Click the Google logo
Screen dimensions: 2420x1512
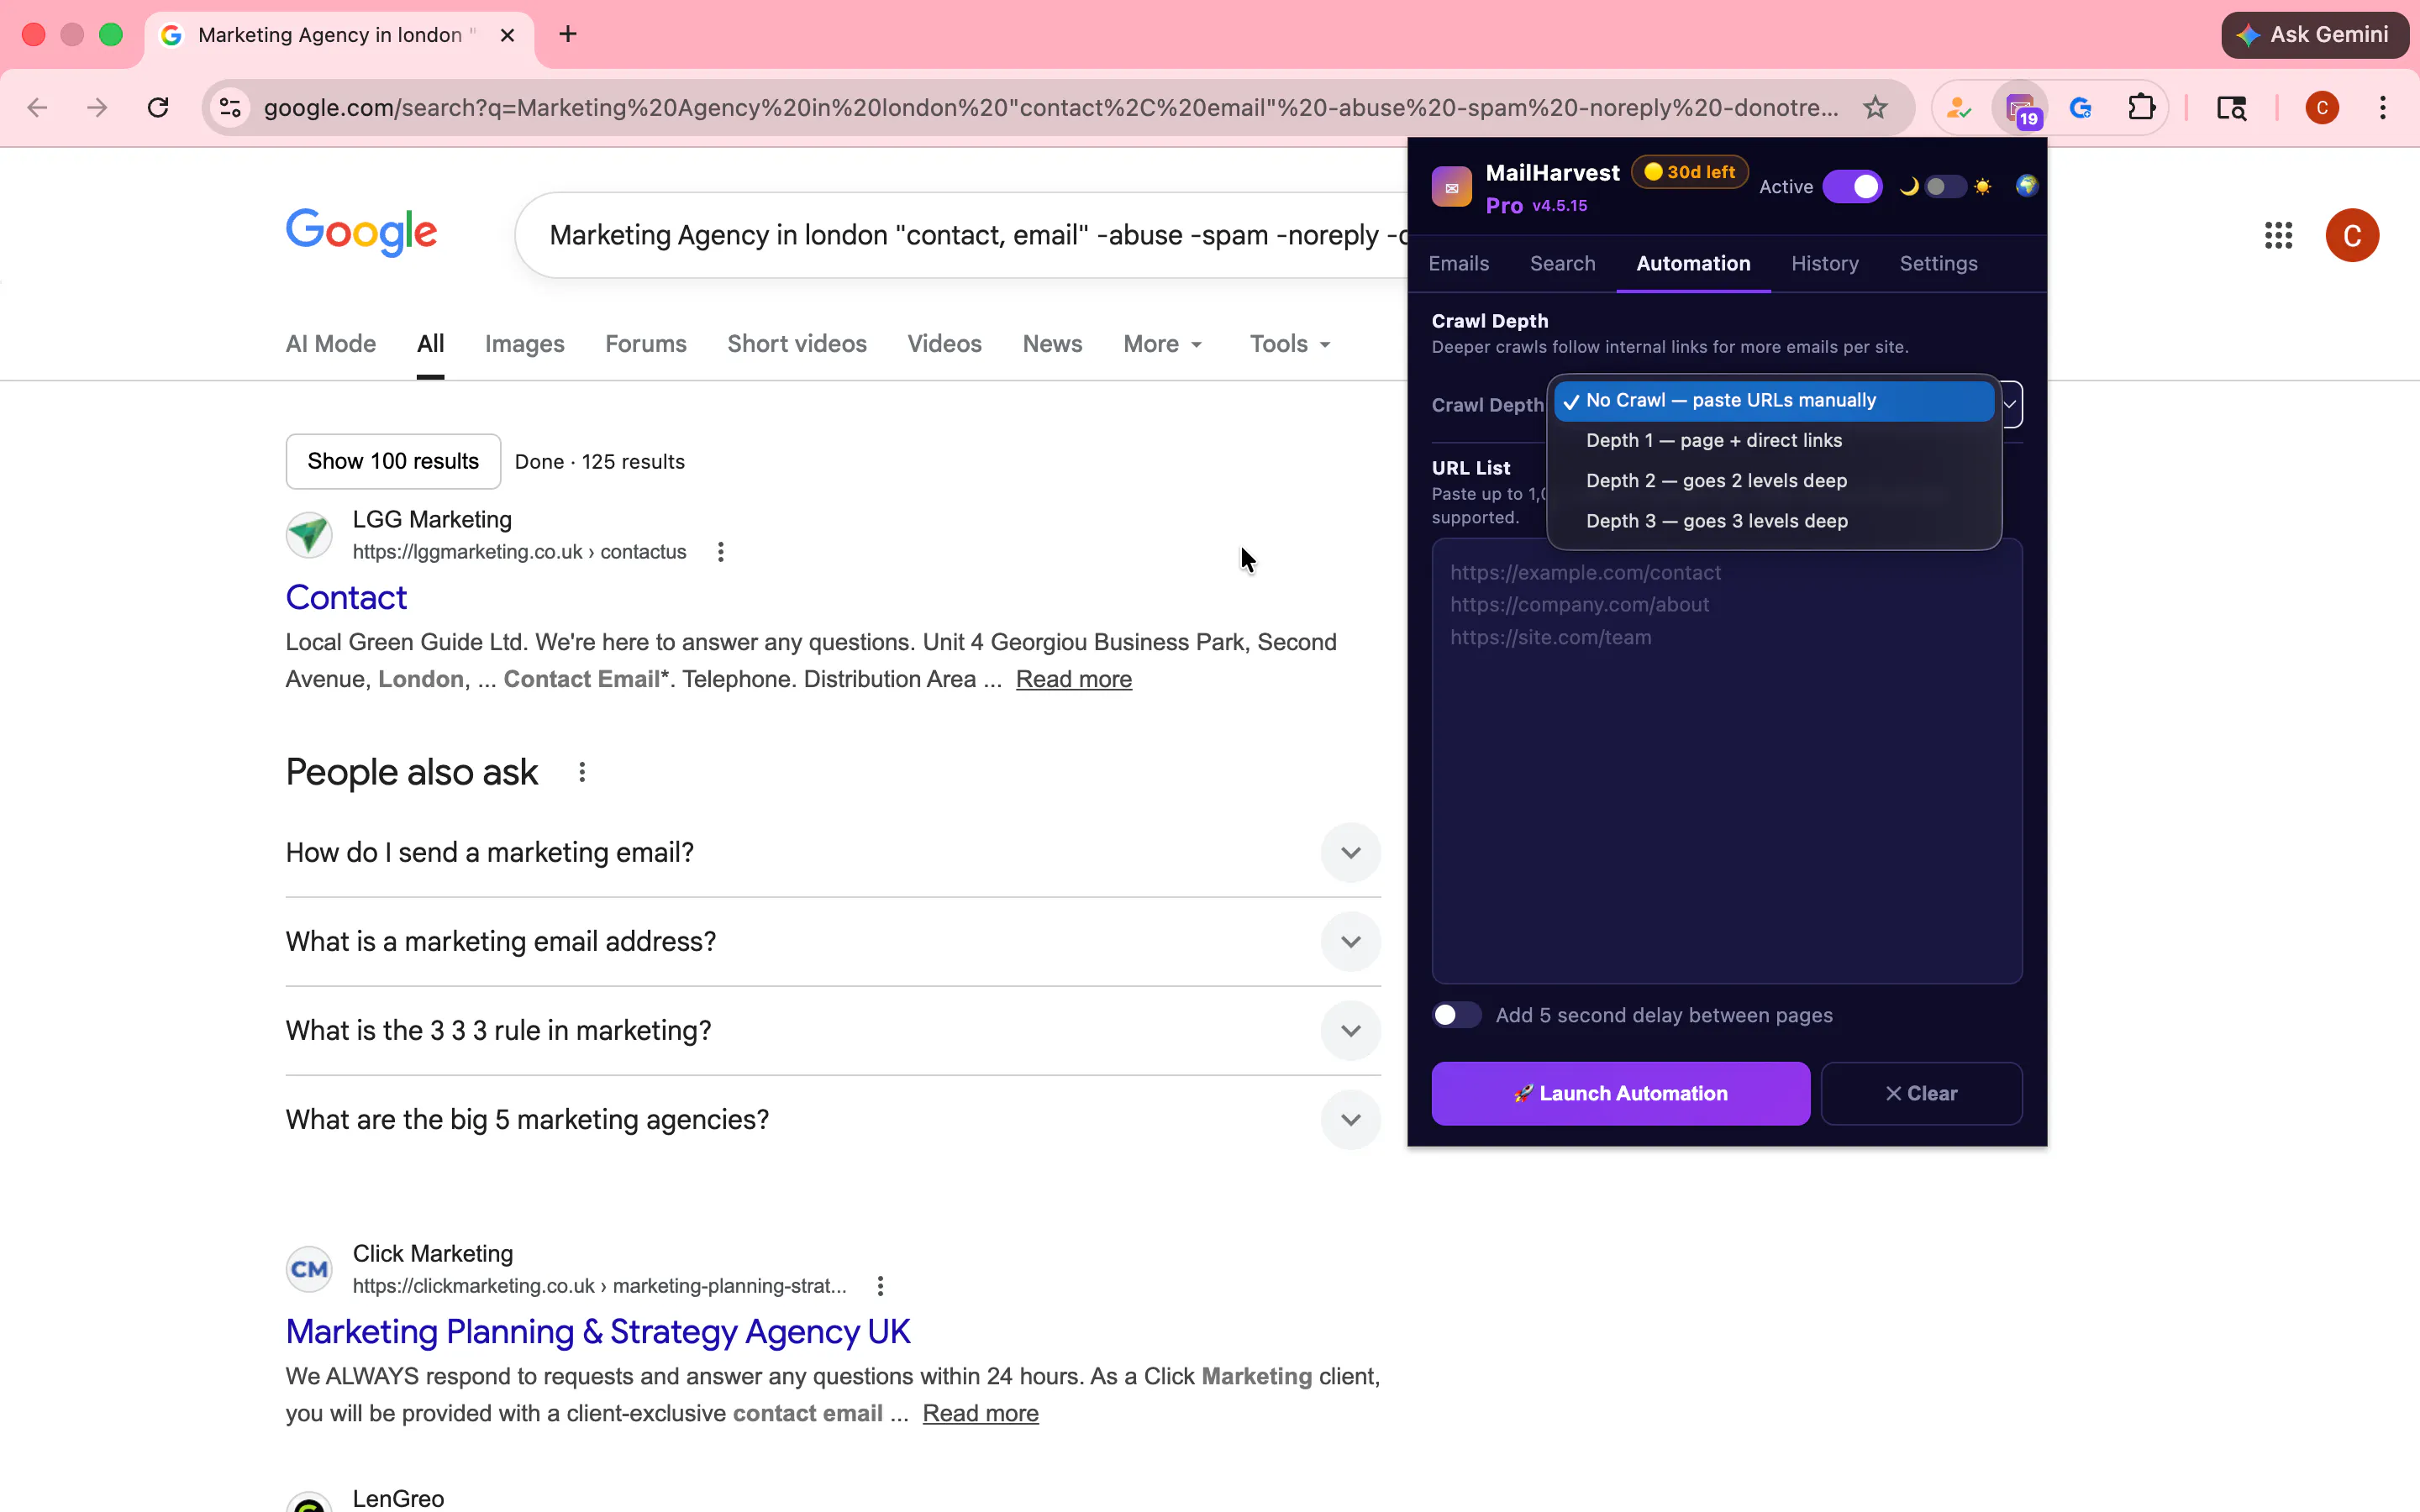362,232
